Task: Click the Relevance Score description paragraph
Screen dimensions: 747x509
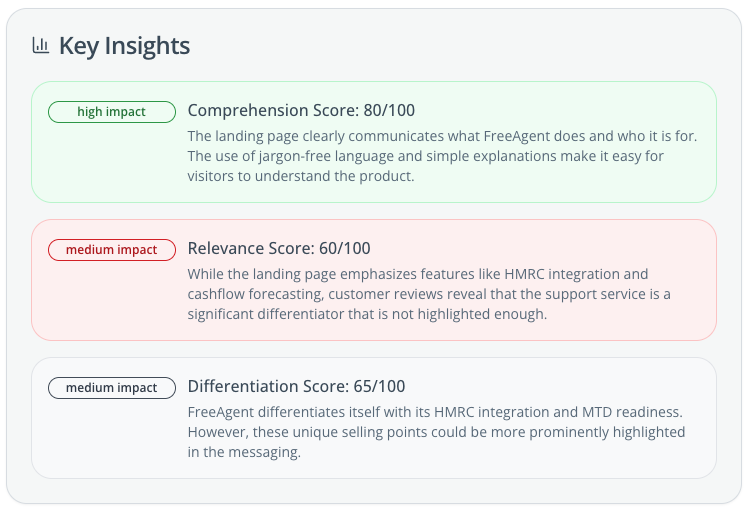Action: (x=428, y=294)
